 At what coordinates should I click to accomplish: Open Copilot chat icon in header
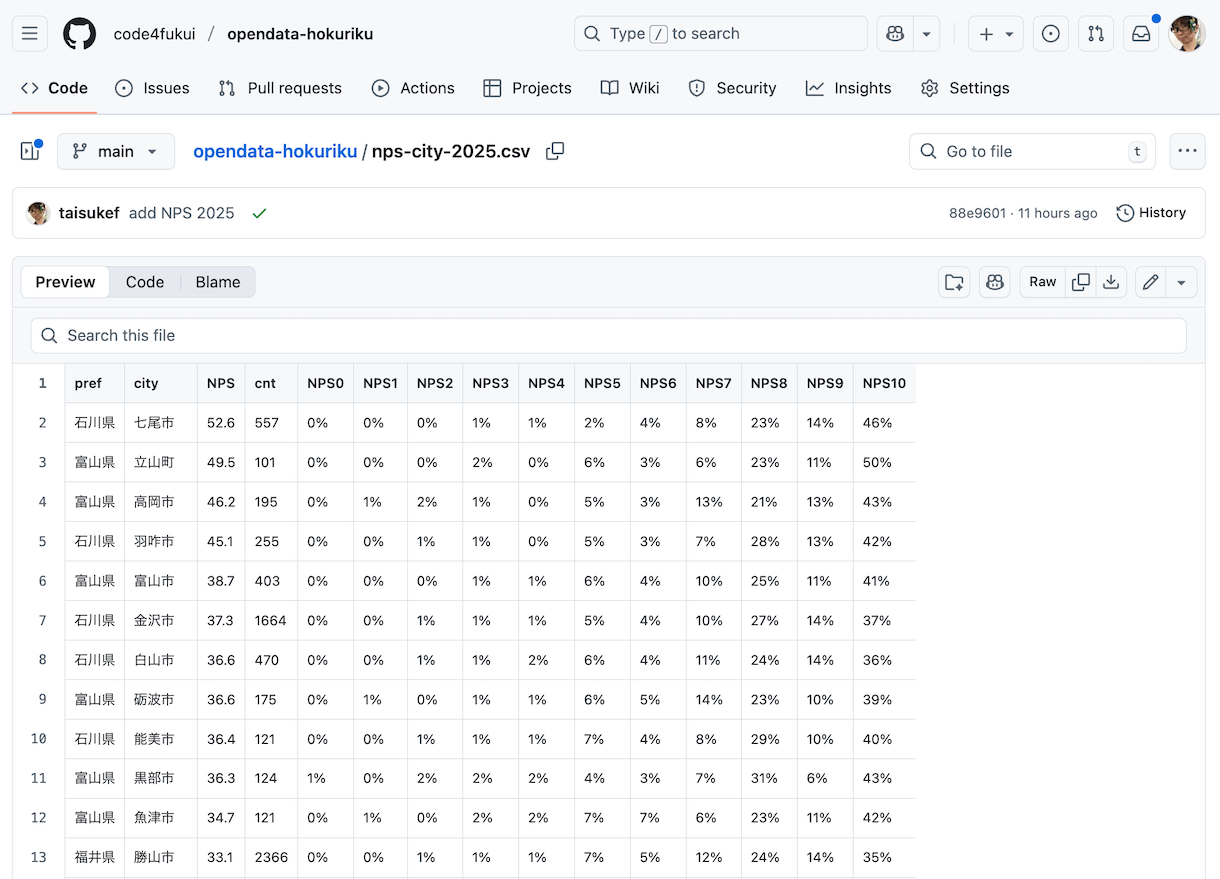[x=895, y=34]
